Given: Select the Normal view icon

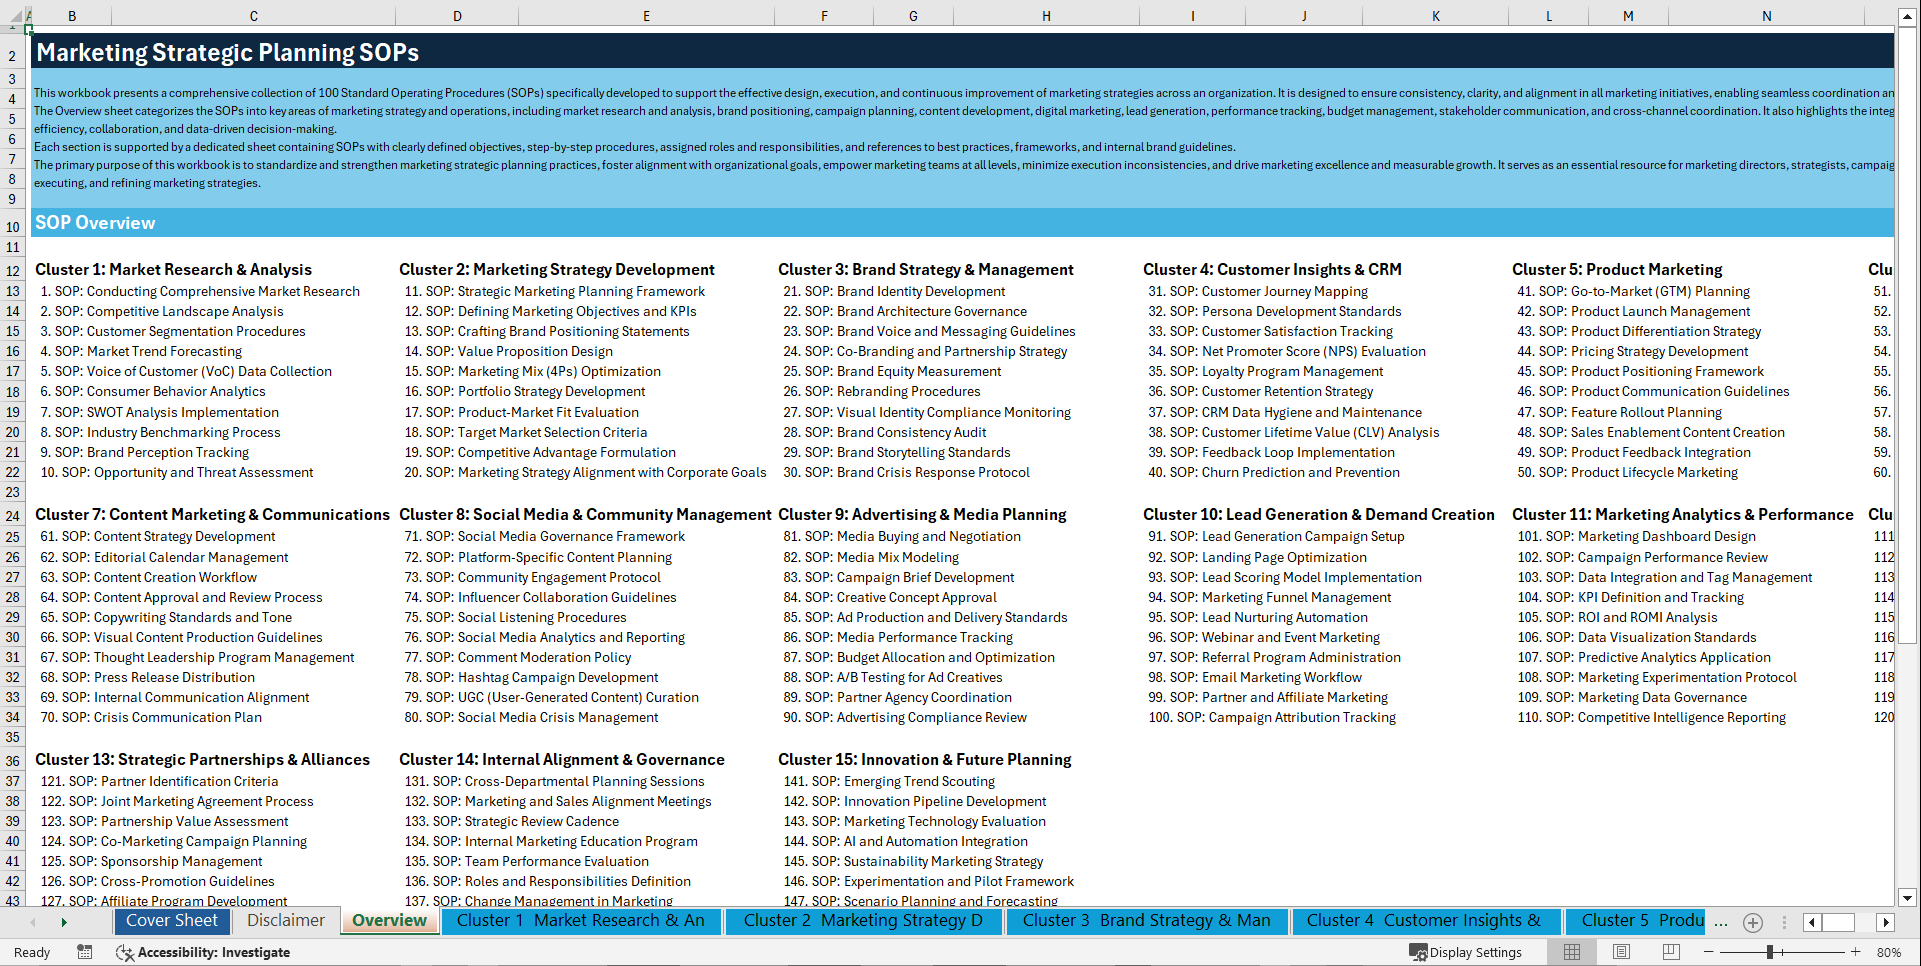Looking at the screenshot, I should tap(1571, 952).
